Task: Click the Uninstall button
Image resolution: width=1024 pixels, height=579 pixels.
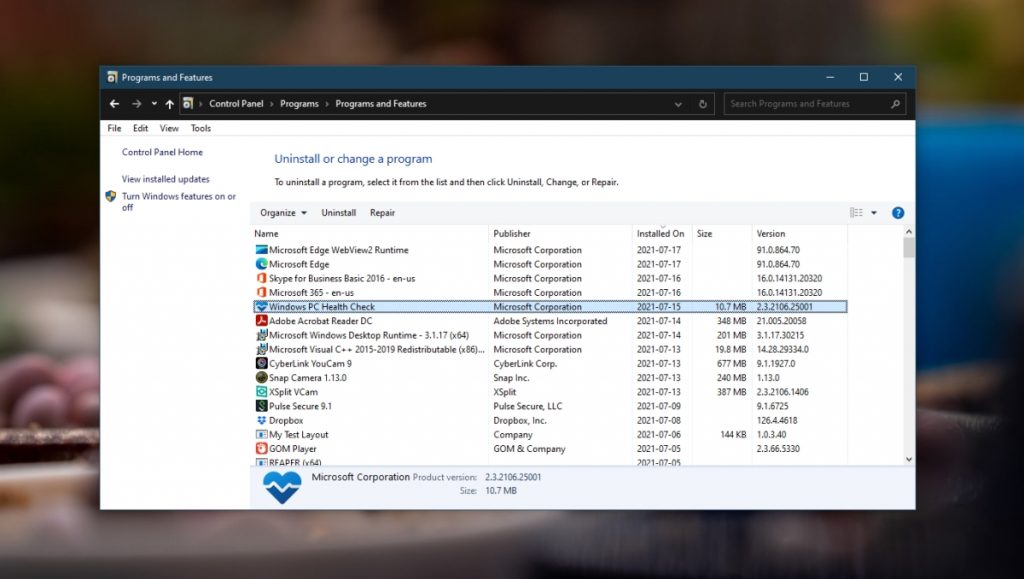Action: [x=337, y=212]
